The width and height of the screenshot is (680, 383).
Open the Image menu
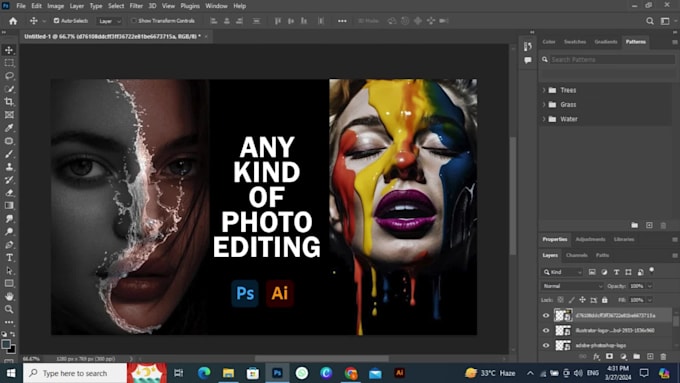[x=56, y=6]
